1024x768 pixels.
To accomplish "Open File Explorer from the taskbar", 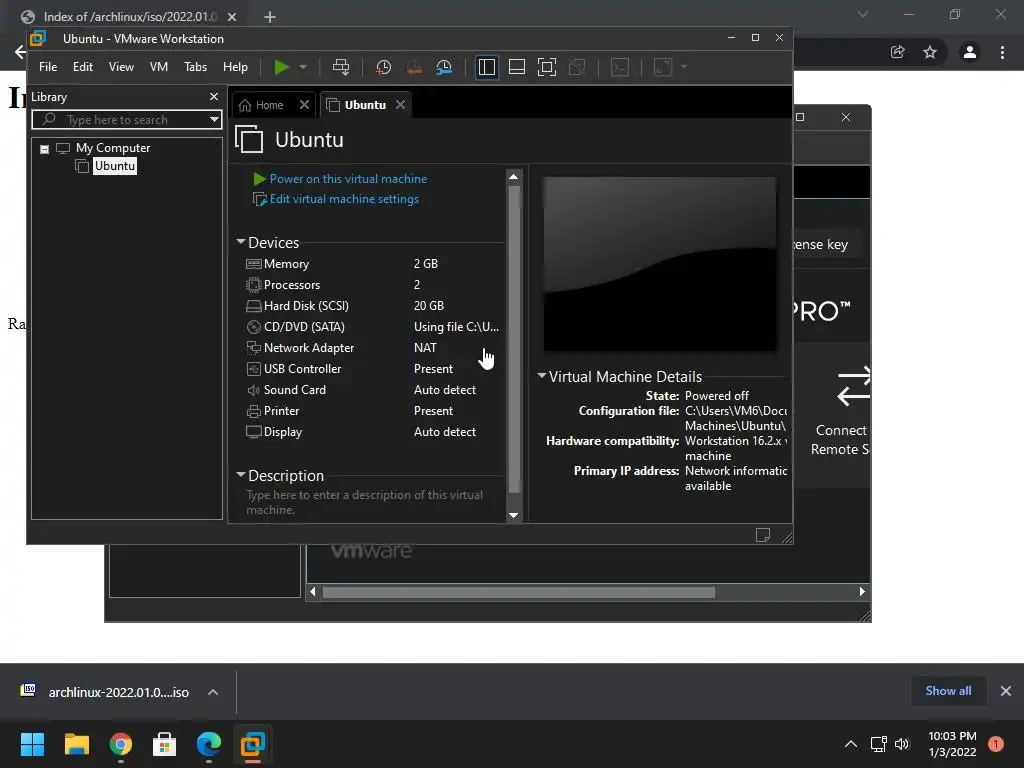I will pos(76,744).
